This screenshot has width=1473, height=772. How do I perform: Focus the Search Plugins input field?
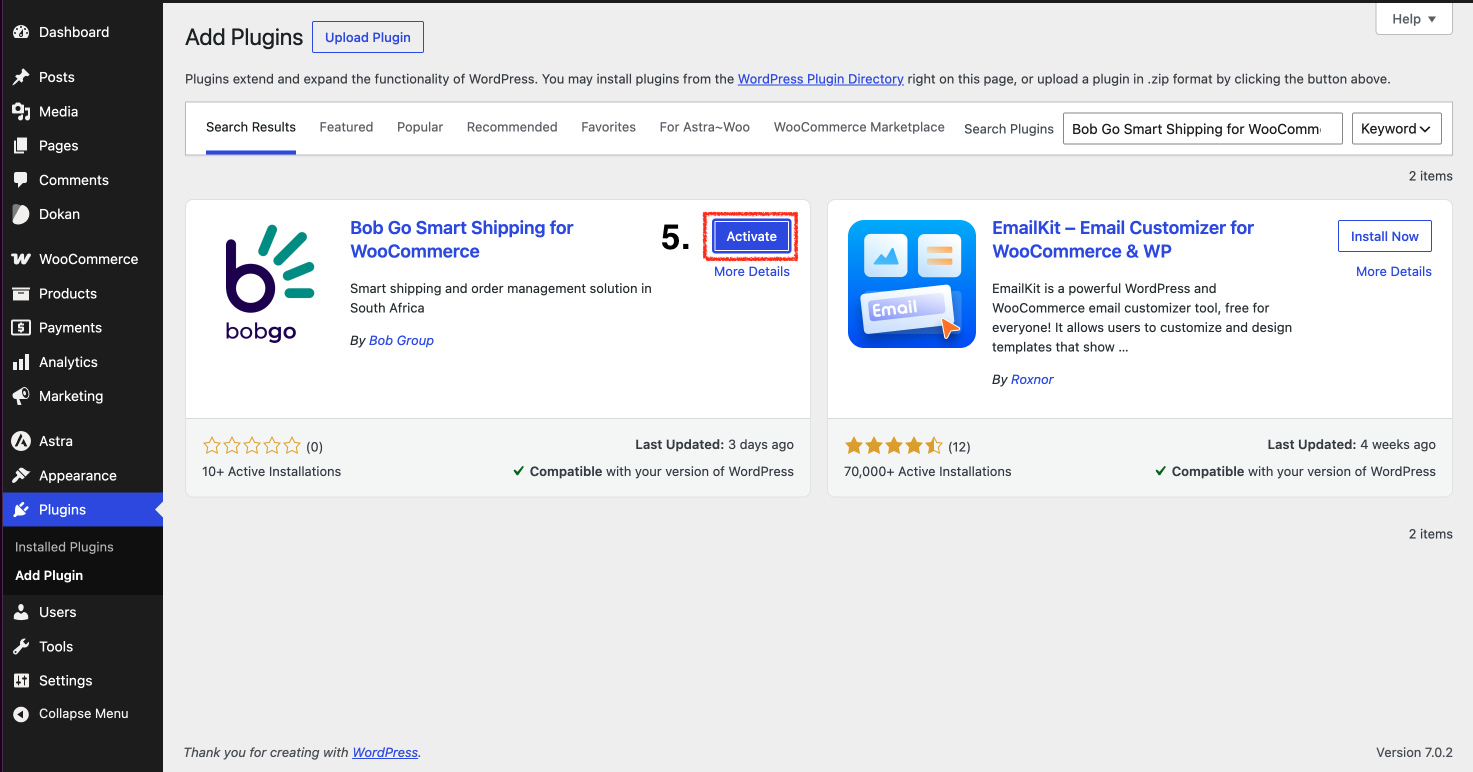(x=1203, y=128)
